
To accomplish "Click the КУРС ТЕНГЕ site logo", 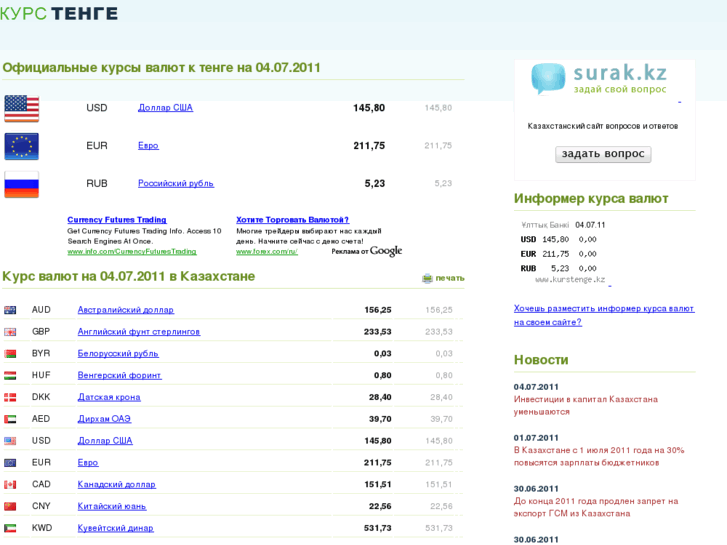I will coord(58,13).
